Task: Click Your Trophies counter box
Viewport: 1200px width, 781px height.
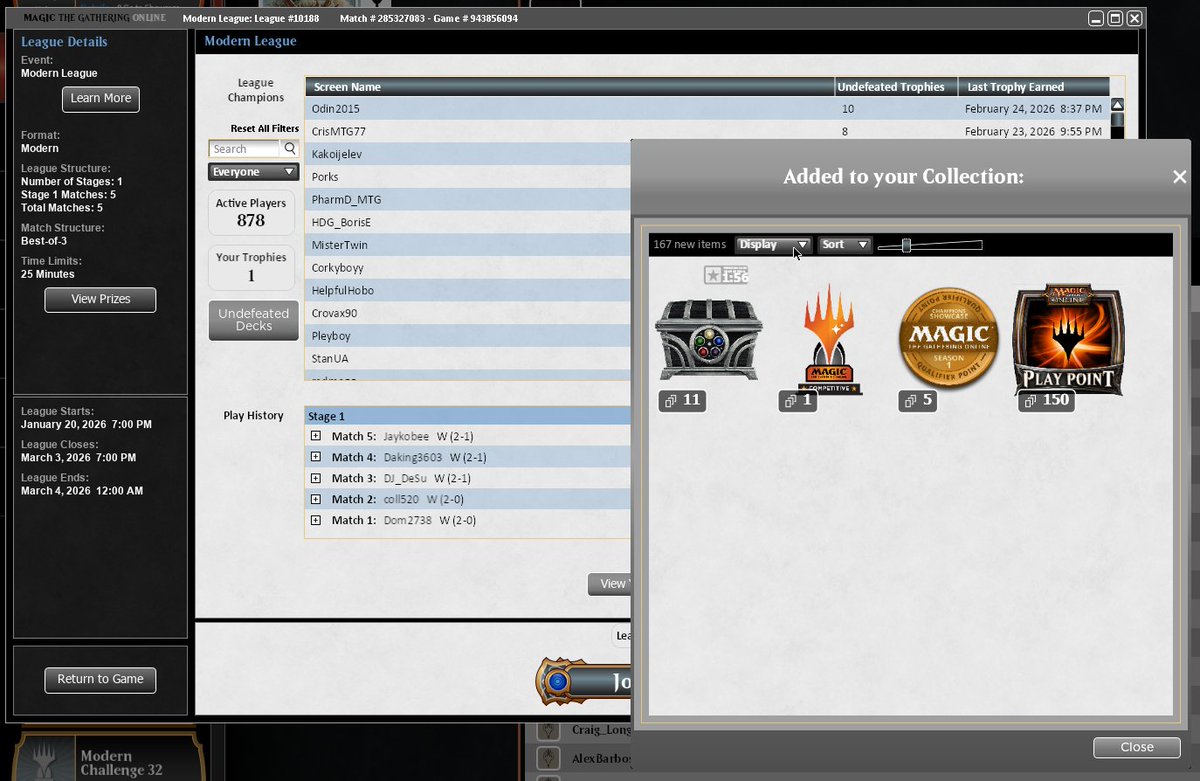Action: (x=251, y=267)
